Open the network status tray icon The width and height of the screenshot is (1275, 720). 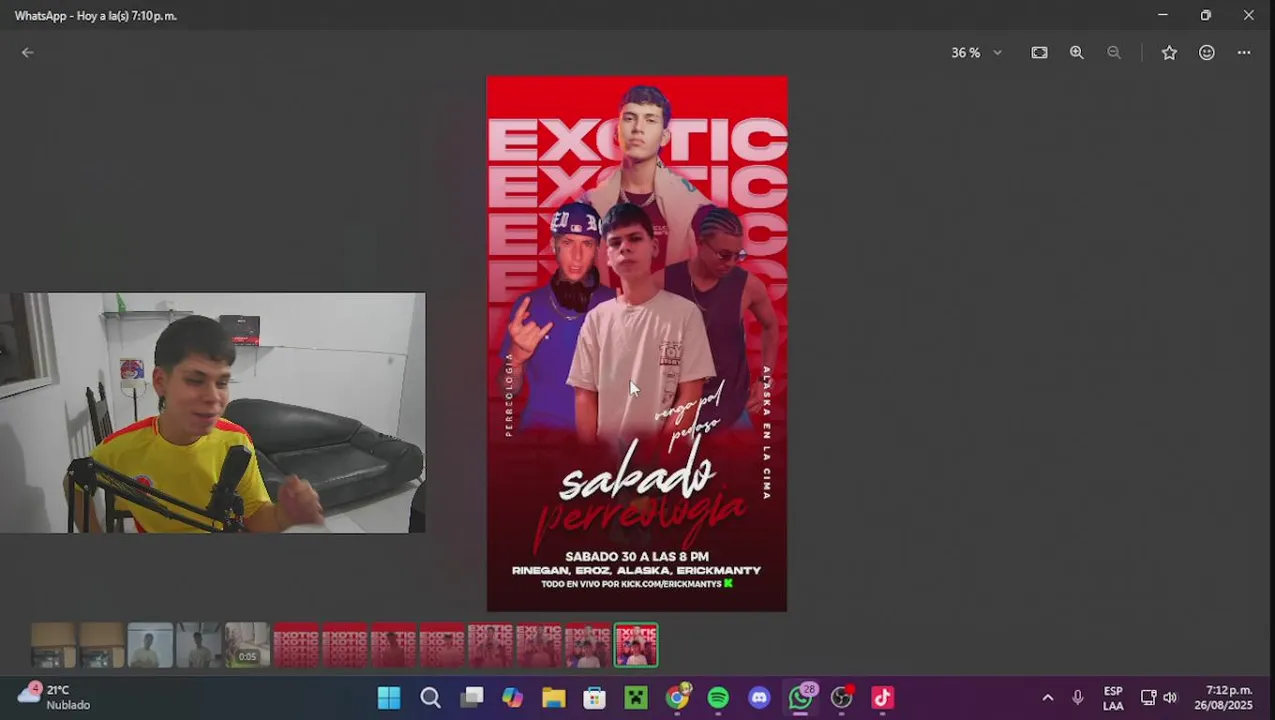(1148, 697)
